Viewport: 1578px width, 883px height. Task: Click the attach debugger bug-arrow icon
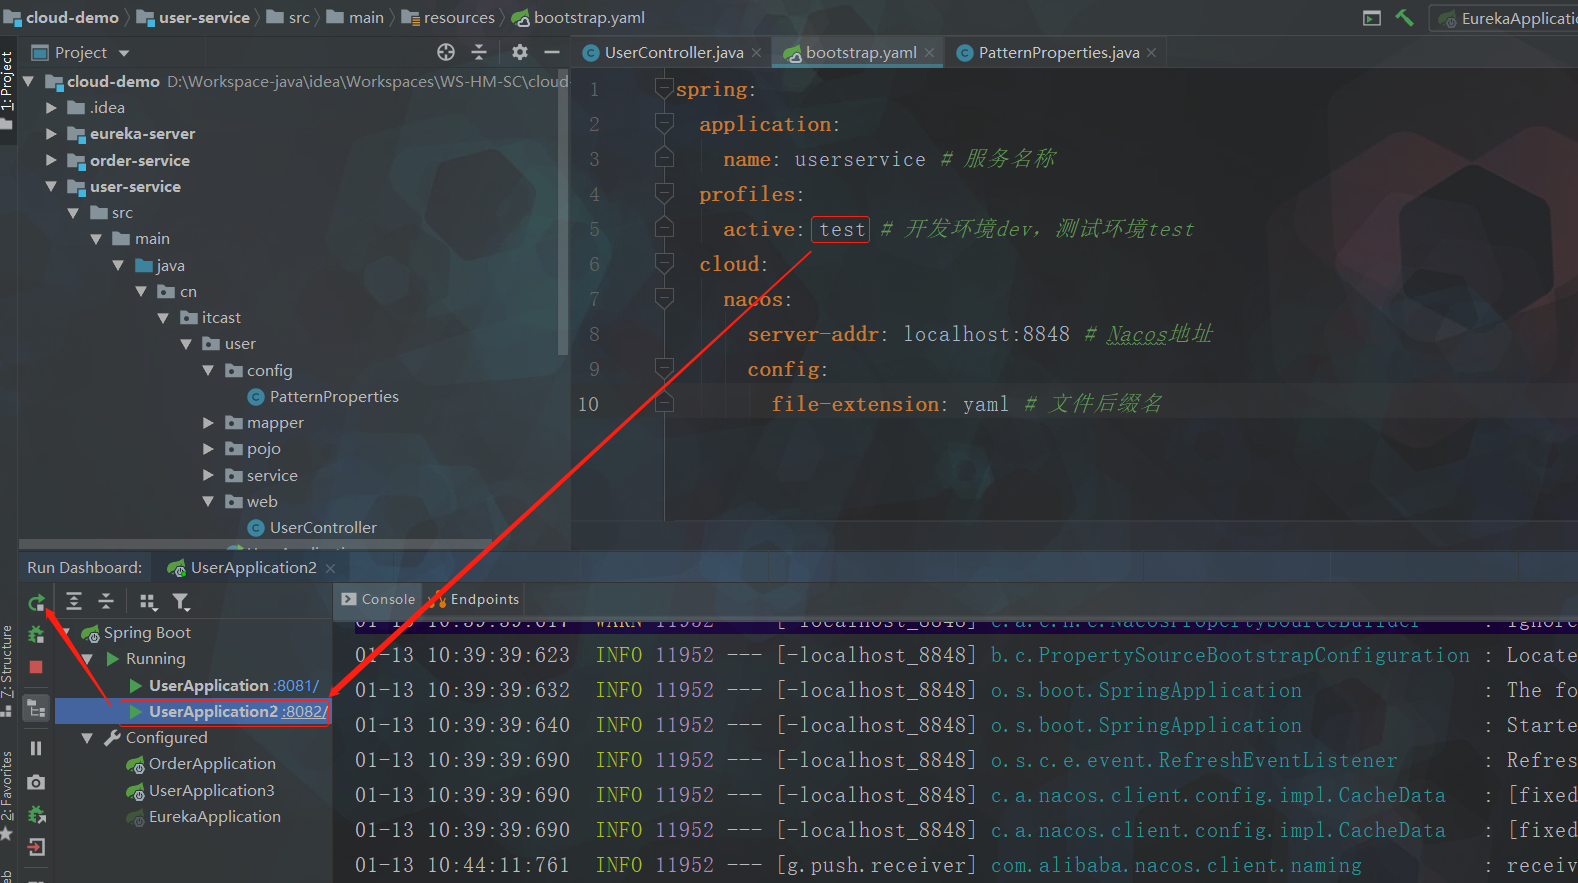click(36, 815)
